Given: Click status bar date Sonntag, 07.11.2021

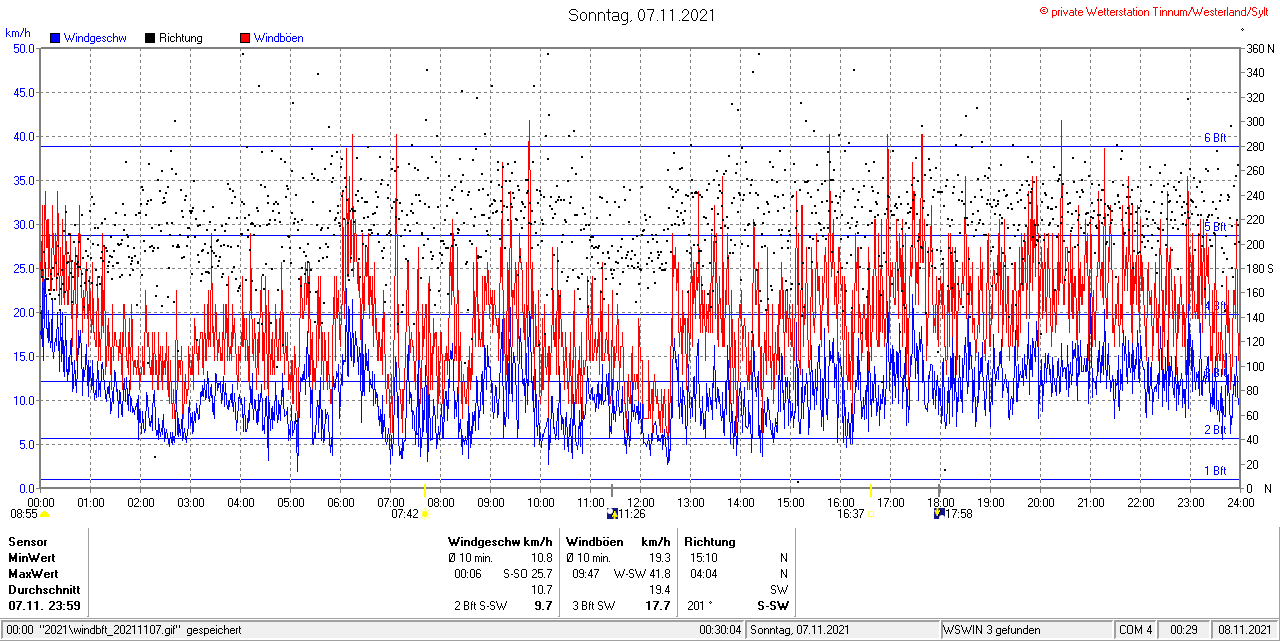Looking at the screenshot, I should pos(800,630).
